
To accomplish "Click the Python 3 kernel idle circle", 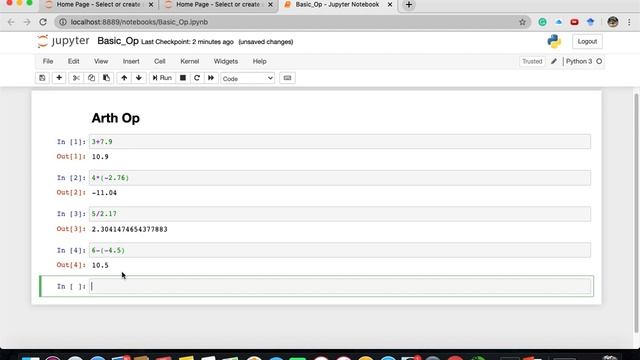I will coord(599,61).
